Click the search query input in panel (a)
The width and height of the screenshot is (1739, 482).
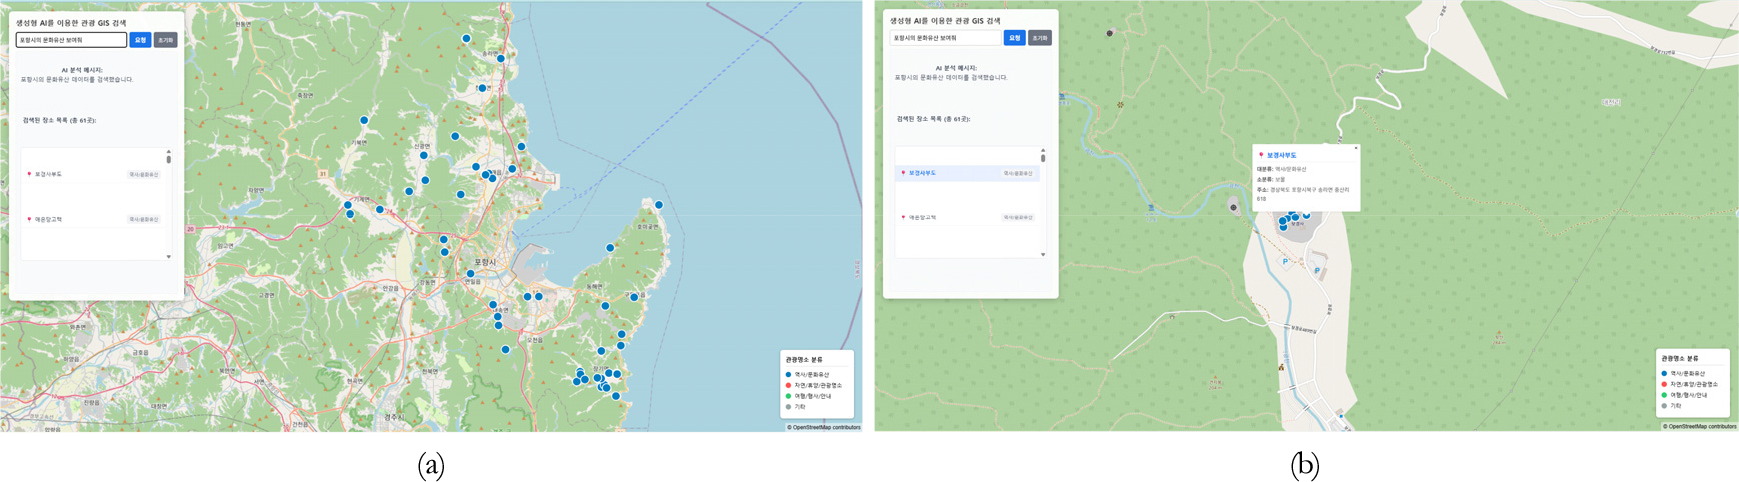[71, 40]
